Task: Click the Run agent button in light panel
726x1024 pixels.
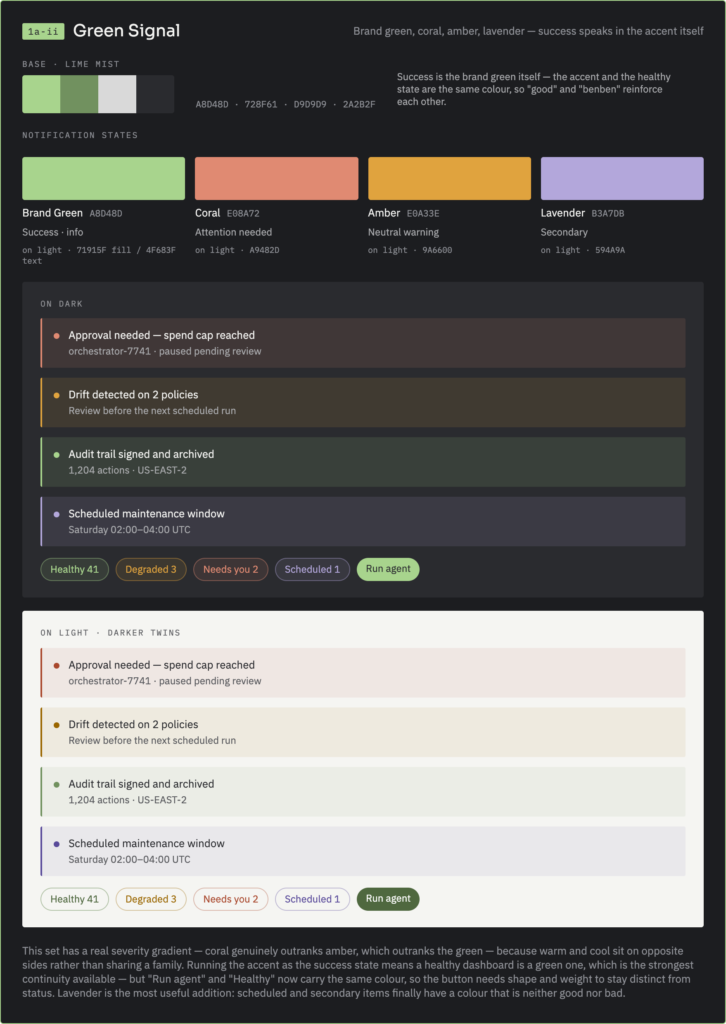Action: click(388, 899)
